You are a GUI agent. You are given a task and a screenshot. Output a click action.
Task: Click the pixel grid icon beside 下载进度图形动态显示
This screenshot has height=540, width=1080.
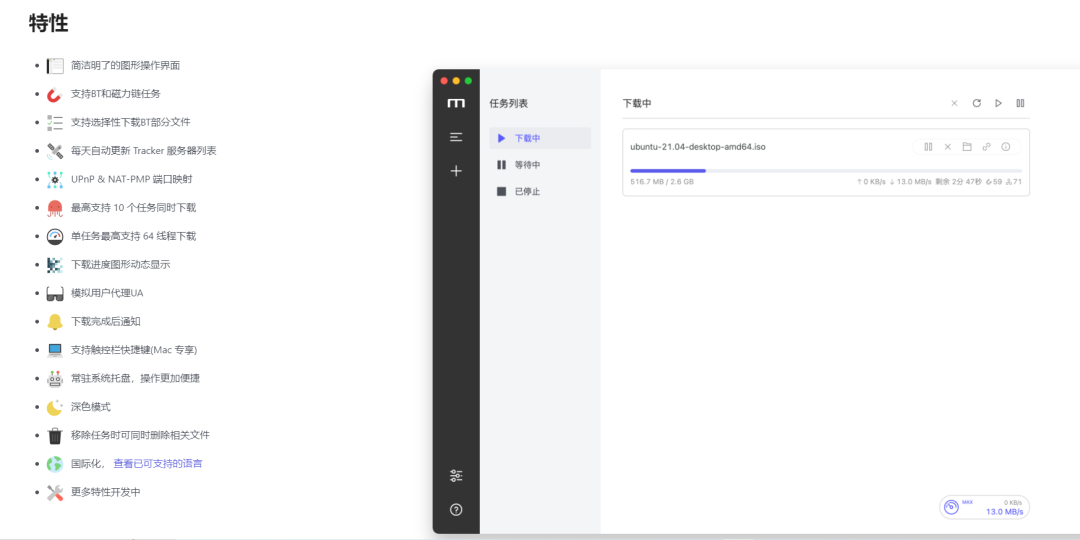(x=55, y=264)
